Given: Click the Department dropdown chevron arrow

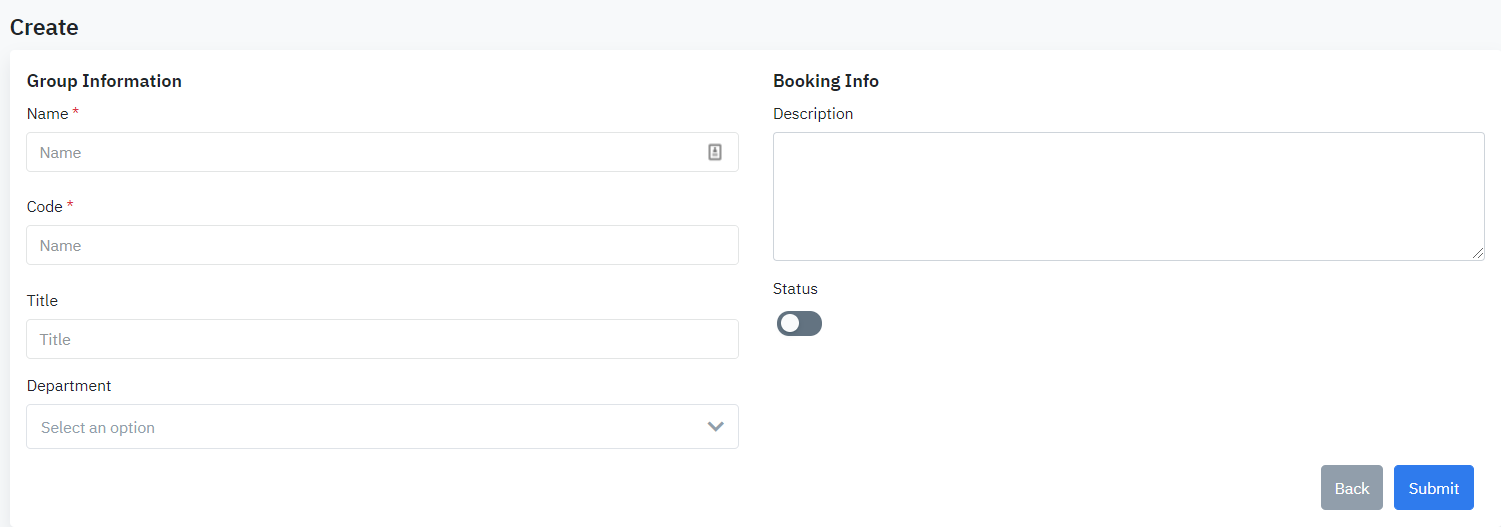Looking at the screenshot, I should (715, 427).
